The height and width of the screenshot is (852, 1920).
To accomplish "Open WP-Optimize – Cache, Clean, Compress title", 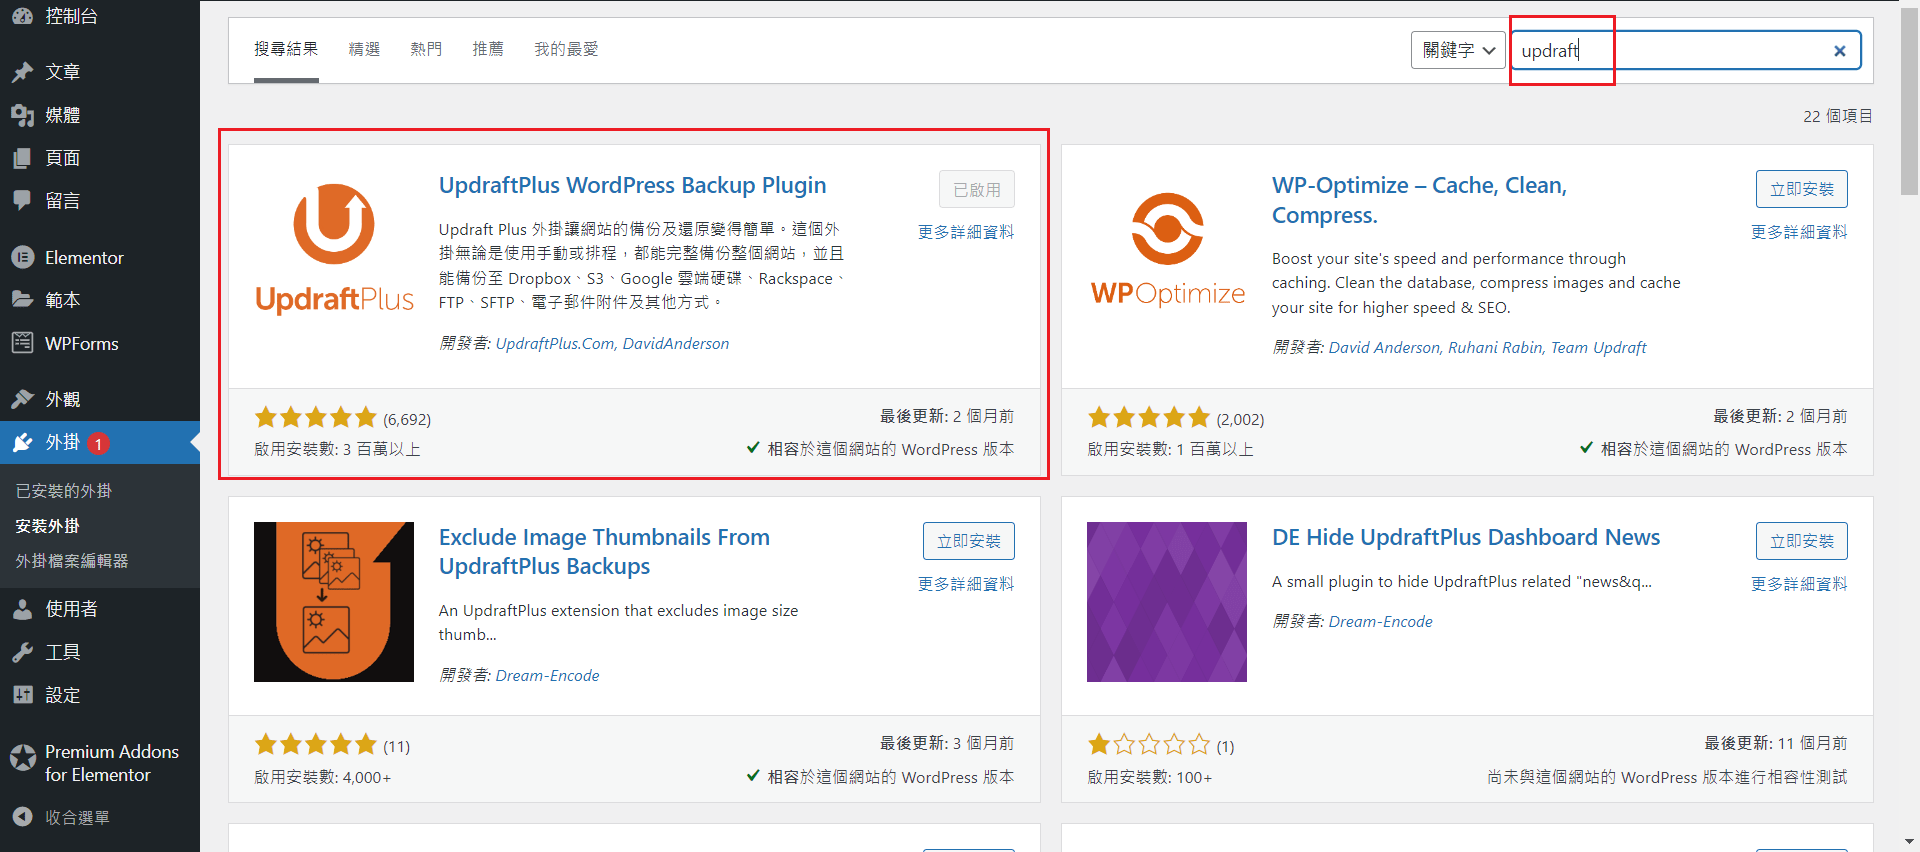I will point(1419,200).
